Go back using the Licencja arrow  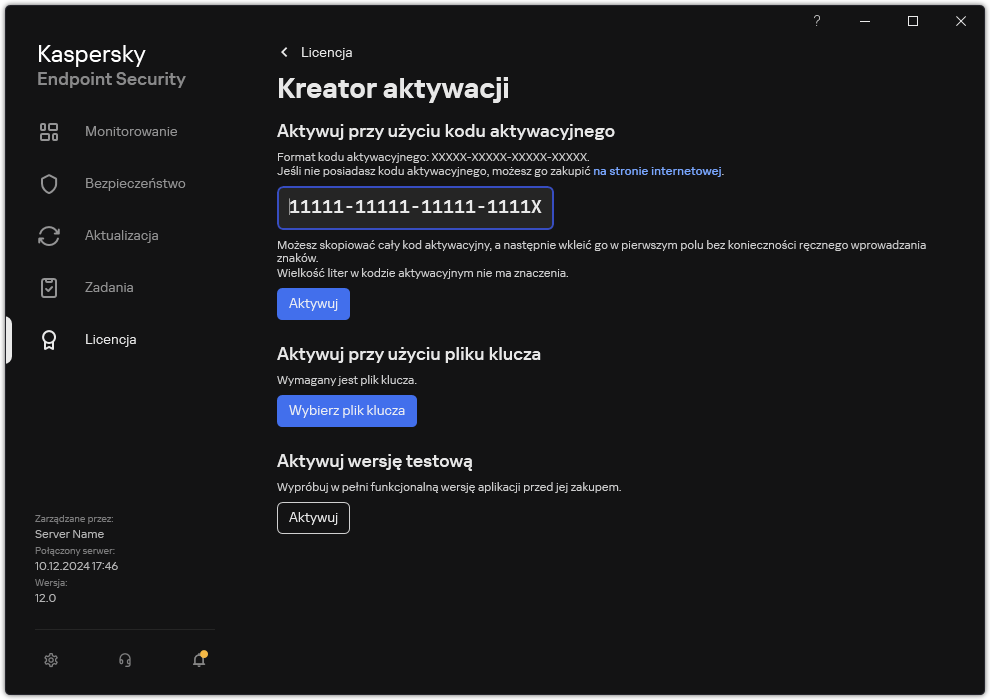tap(284, 52)
